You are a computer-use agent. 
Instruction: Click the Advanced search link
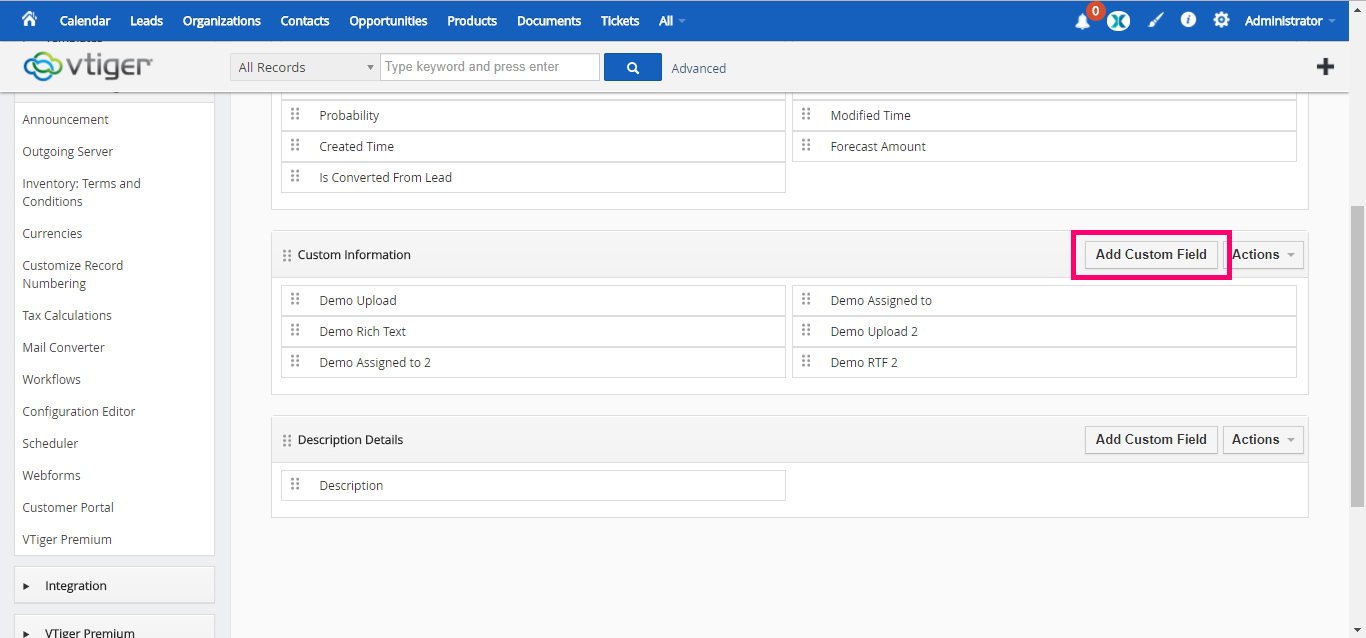[x=699, y=68]
